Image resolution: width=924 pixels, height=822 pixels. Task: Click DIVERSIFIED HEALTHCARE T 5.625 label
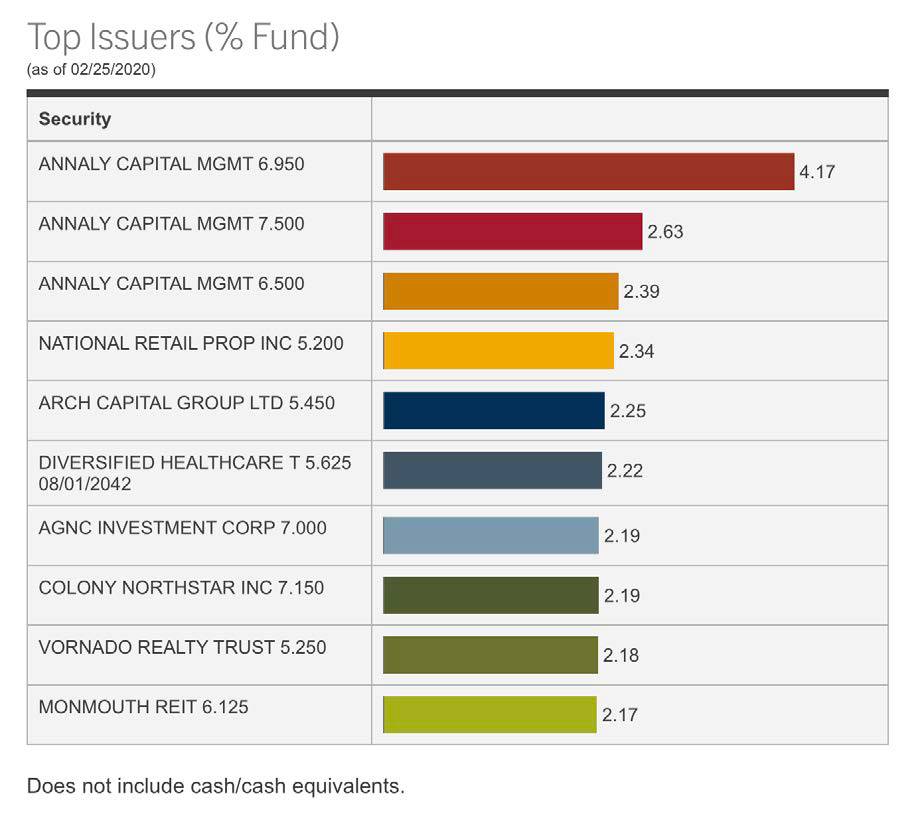pos(194,464)
